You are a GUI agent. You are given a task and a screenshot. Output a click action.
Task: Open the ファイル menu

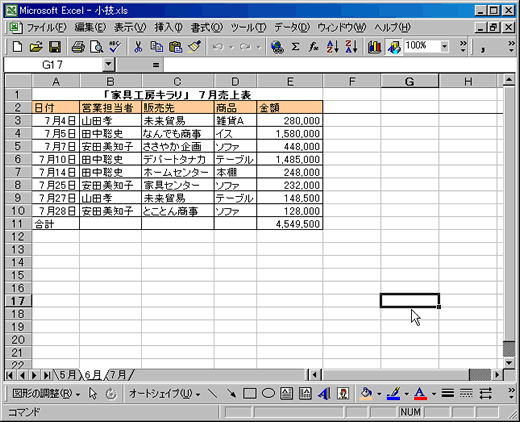46,27
